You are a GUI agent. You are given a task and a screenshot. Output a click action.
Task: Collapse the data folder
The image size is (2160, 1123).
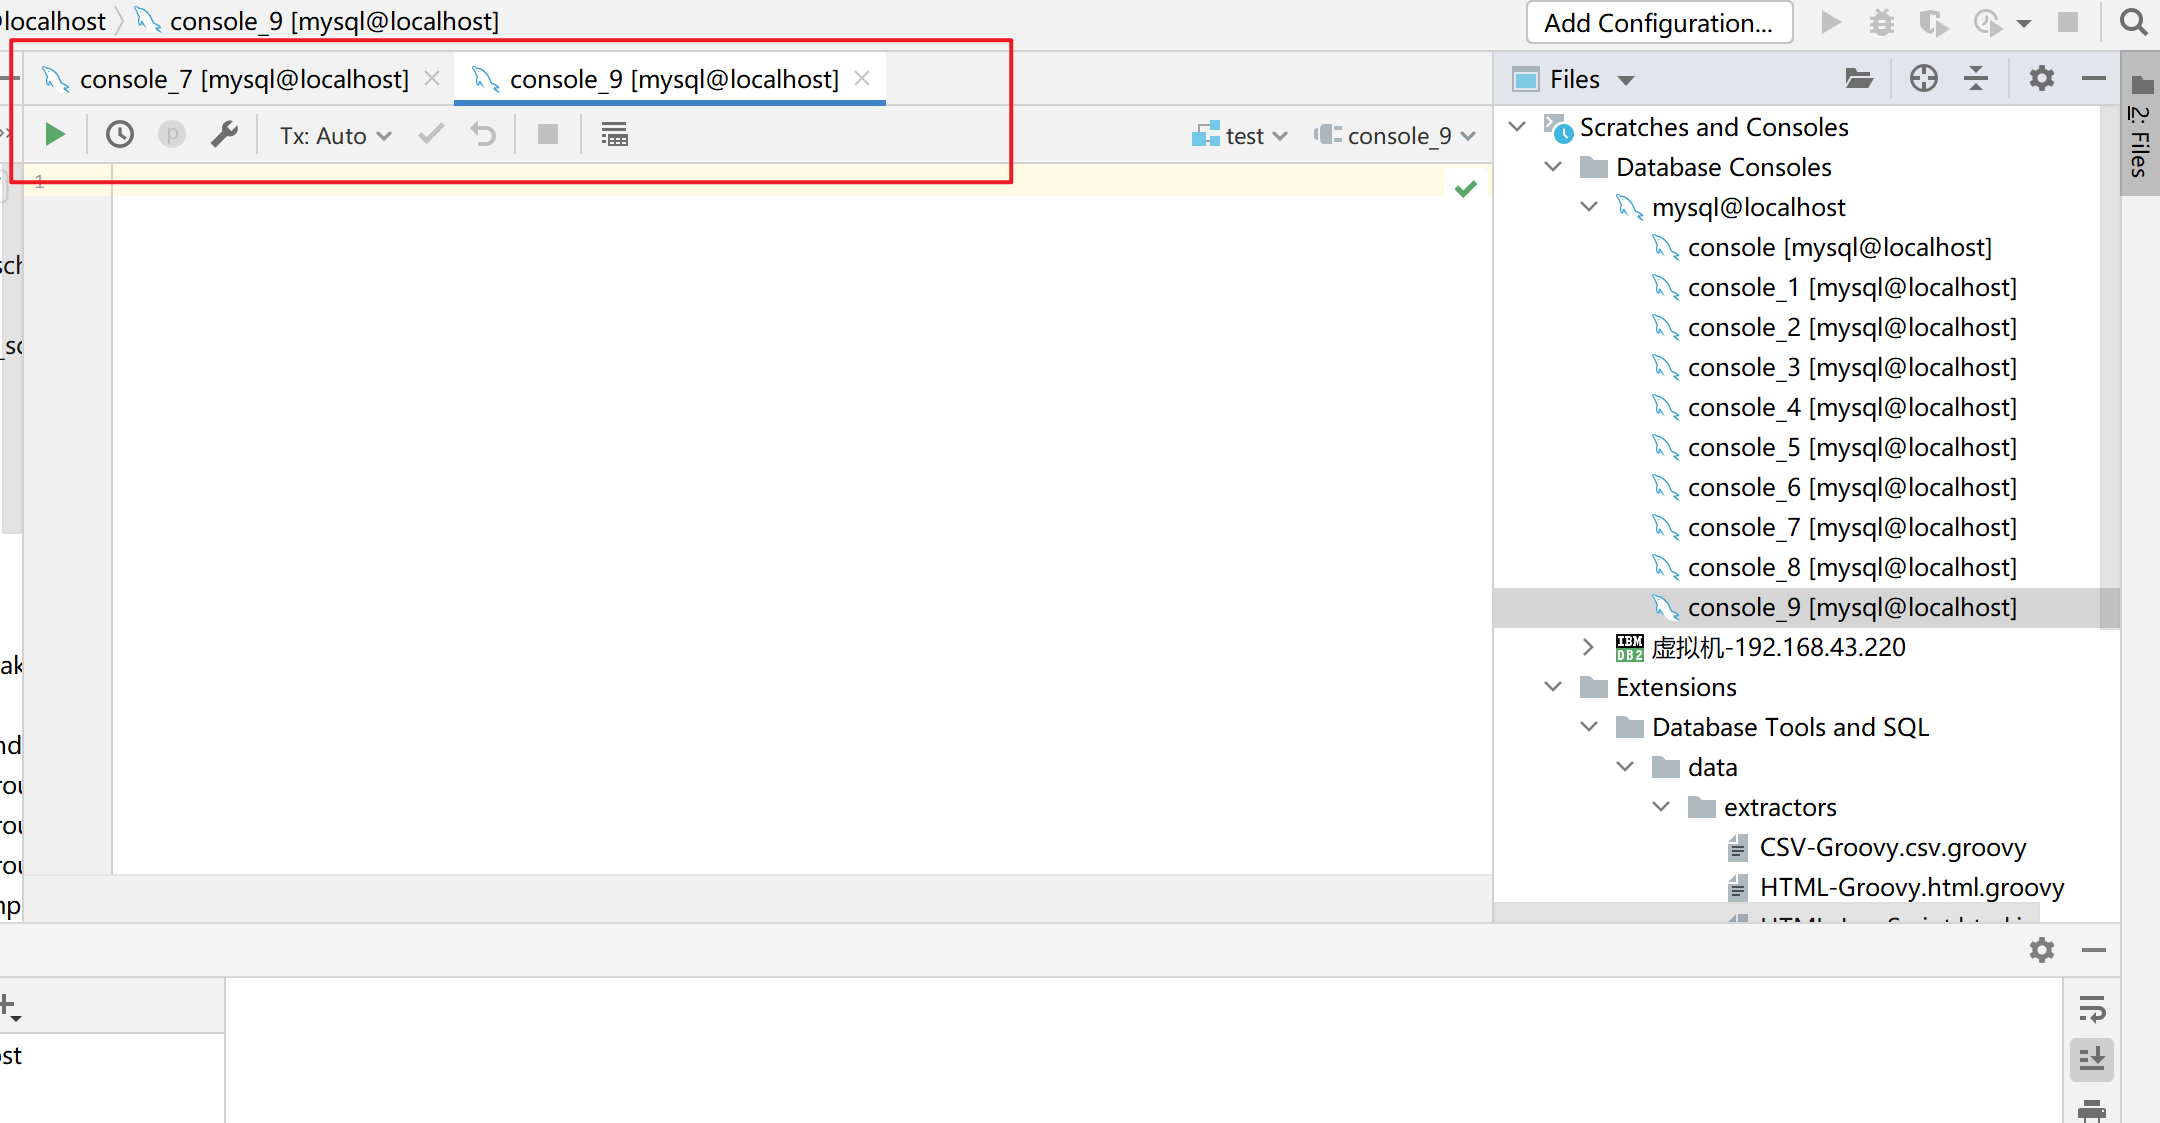1625,766
